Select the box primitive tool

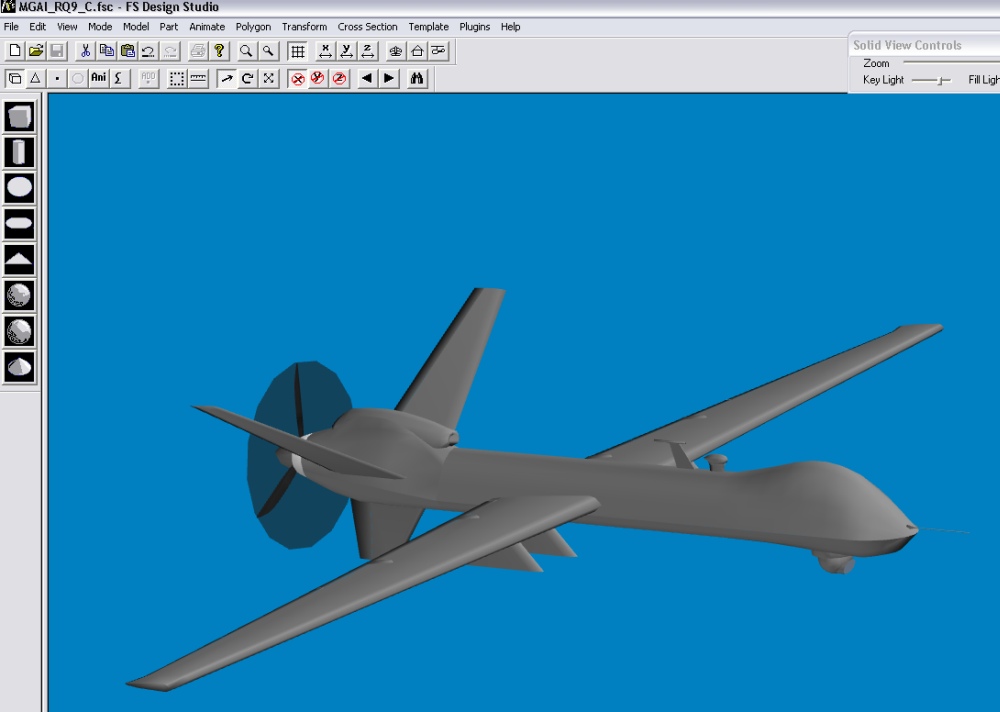(x=20, y=117)
